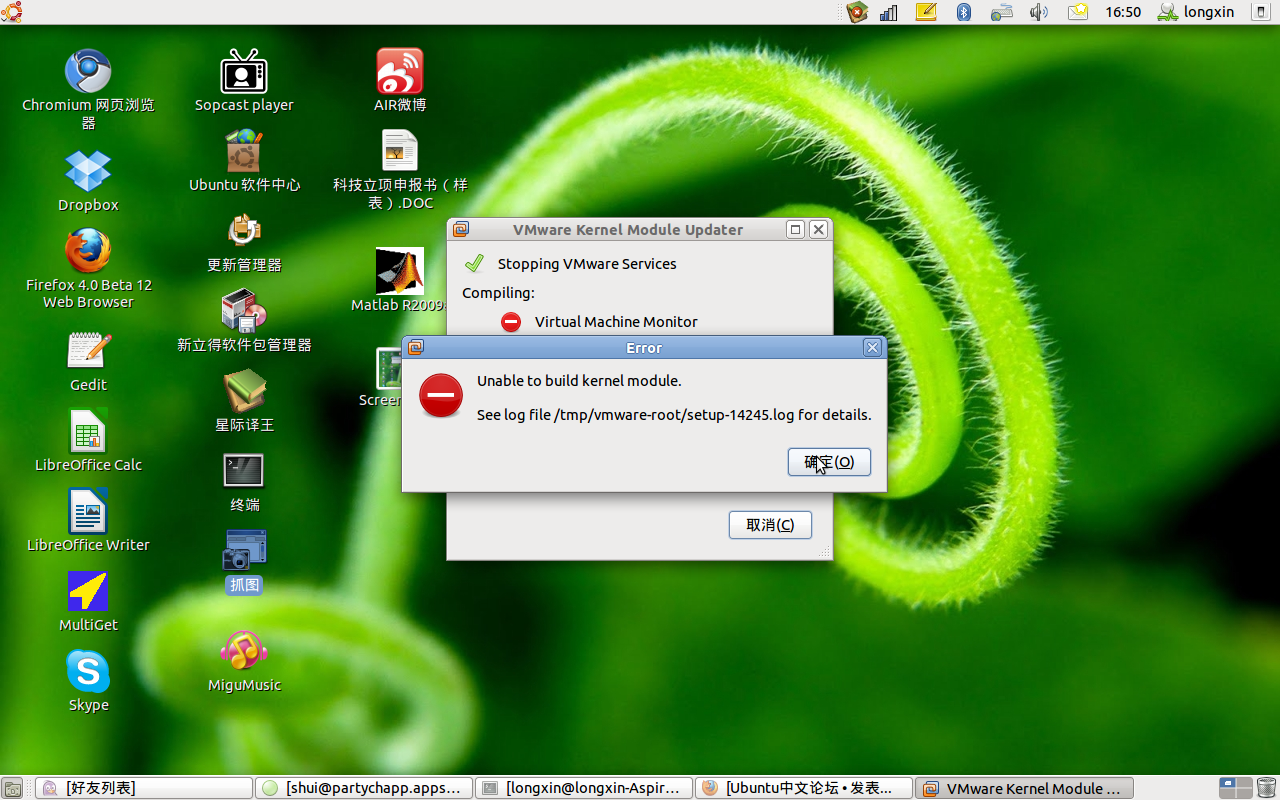Open the trash icon in bottom panel
Screen dimensions: 1280x800
pyautogui.click(x=1267, y=788)
